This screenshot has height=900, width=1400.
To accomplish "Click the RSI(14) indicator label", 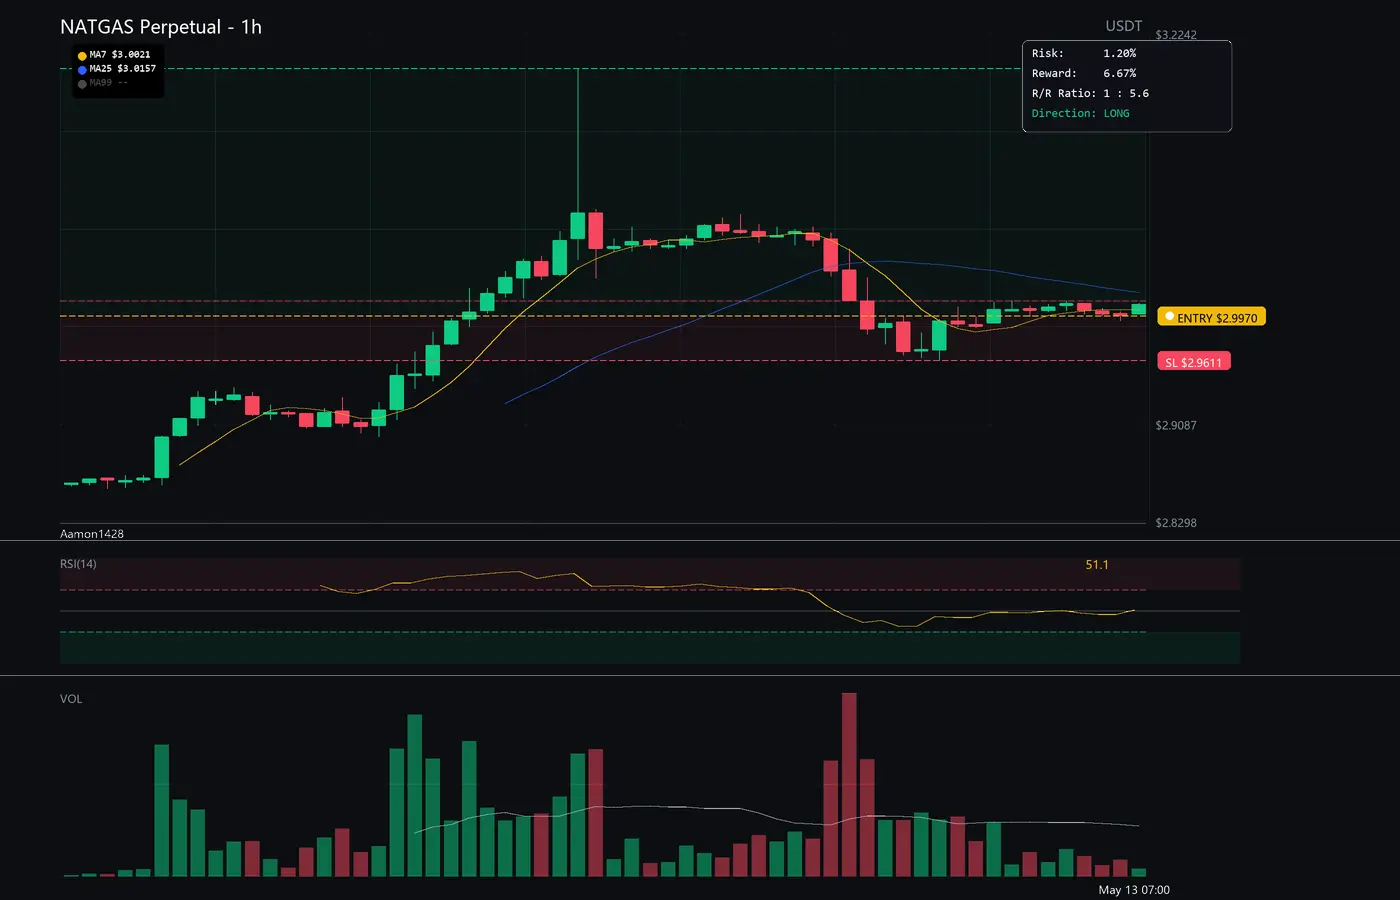I will click(x=78, y=564).
